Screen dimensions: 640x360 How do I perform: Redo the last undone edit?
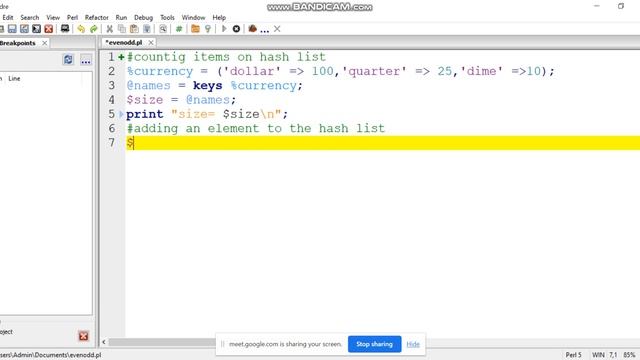pyautogui.click(x=93, y=29)
